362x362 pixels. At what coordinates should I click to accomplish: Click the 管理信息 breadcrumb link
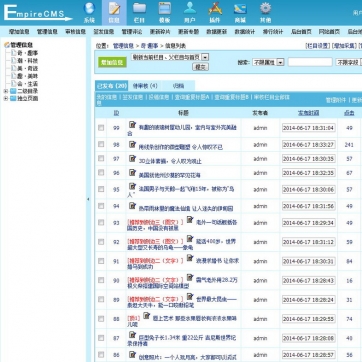[123, 46]
